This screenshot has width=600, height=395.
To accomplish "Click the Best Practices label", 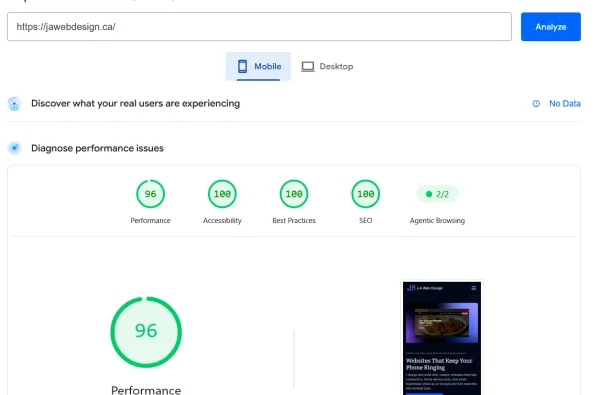I will tap(294, 220).
